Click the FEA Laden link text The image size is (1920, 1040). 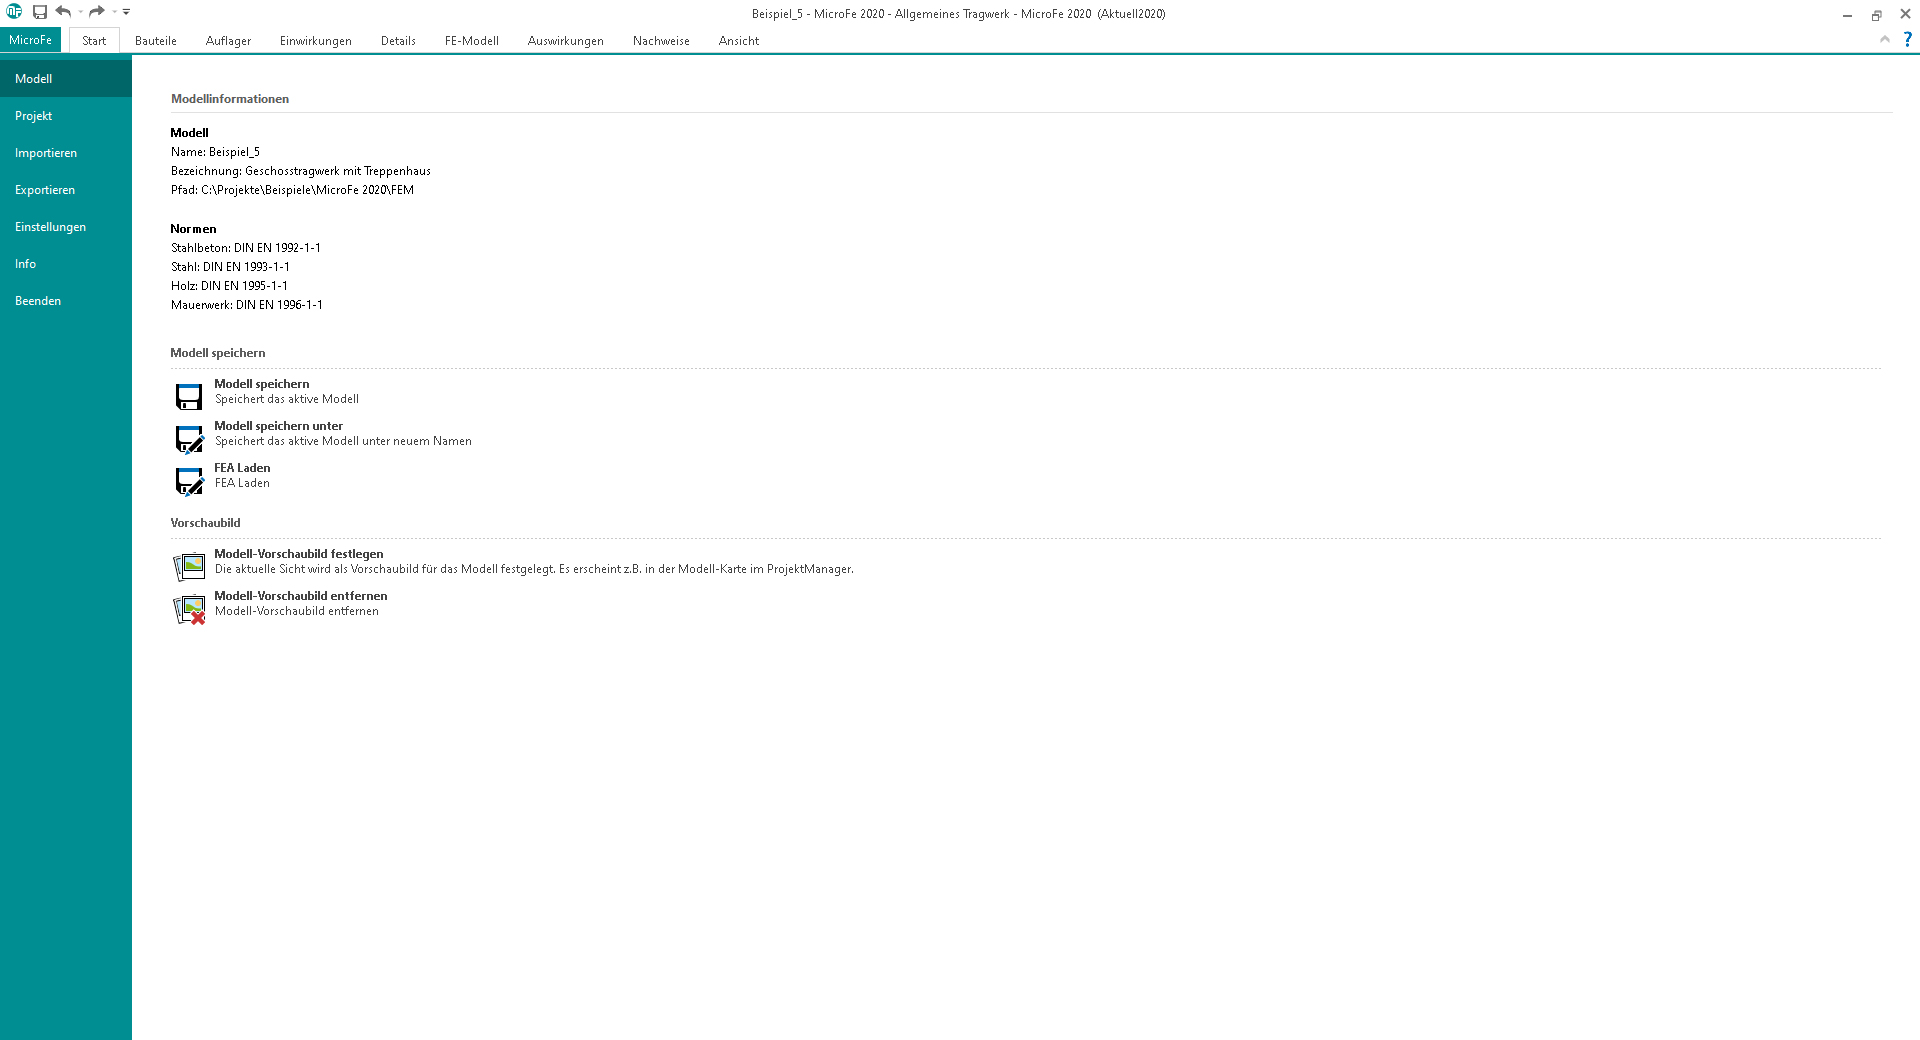(242, 468)
